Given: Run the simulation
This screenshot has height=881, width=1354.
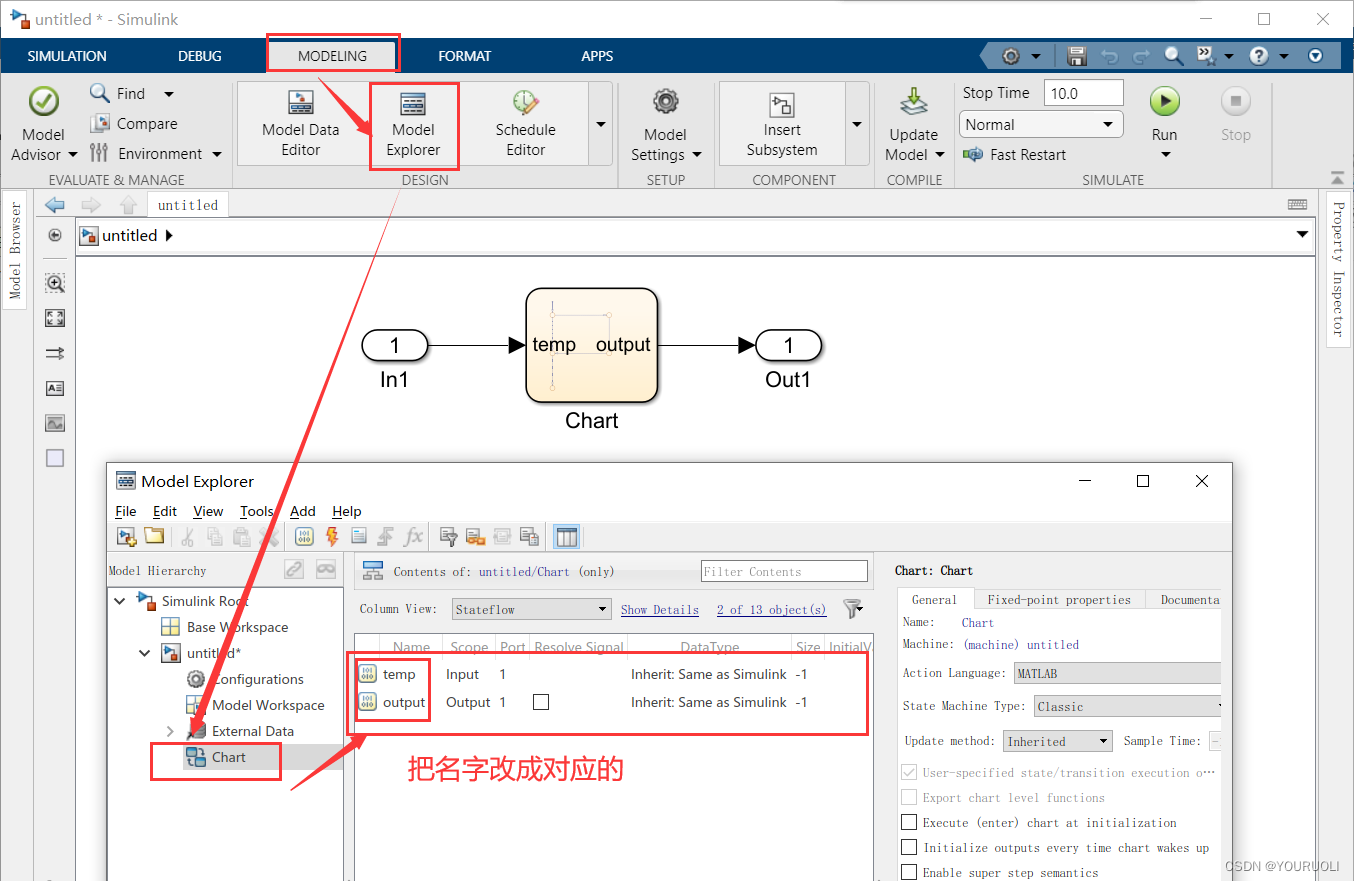Looking at the screenshot, I should 1164,101.
